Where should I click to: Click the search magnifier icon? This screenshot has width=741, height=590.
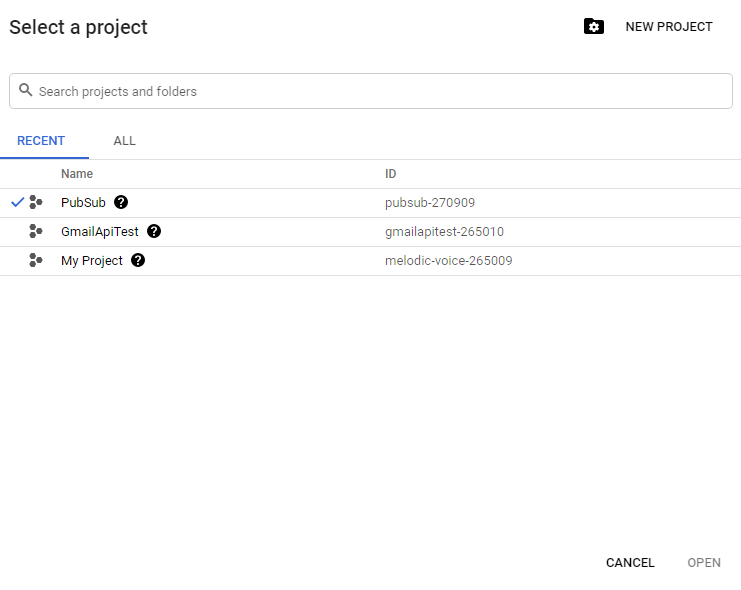coord(26,90)
